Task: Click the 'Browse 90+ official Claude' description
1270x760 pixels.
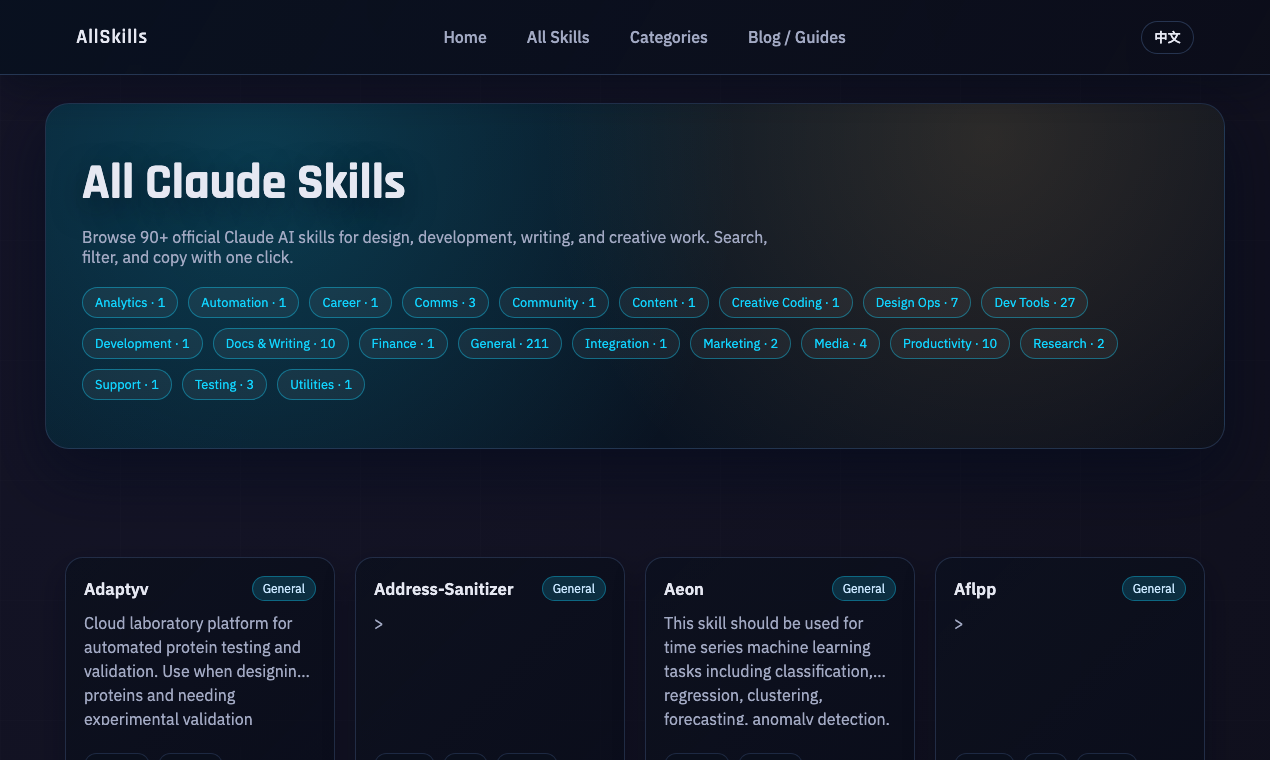Action: point(425,247)
